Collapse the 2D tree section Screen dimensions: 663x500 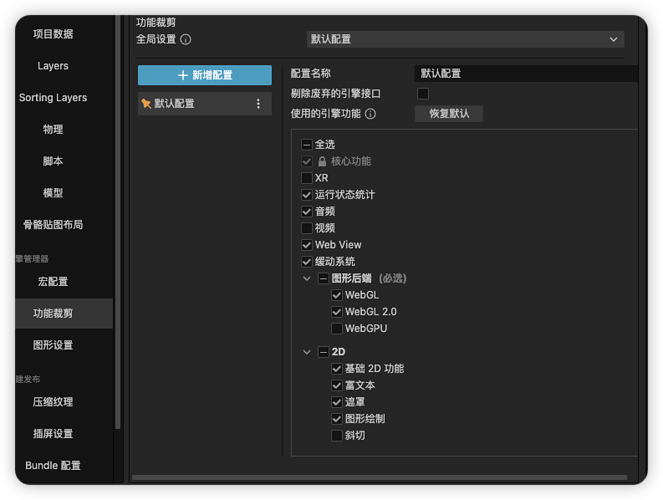[x=307, y=352]
